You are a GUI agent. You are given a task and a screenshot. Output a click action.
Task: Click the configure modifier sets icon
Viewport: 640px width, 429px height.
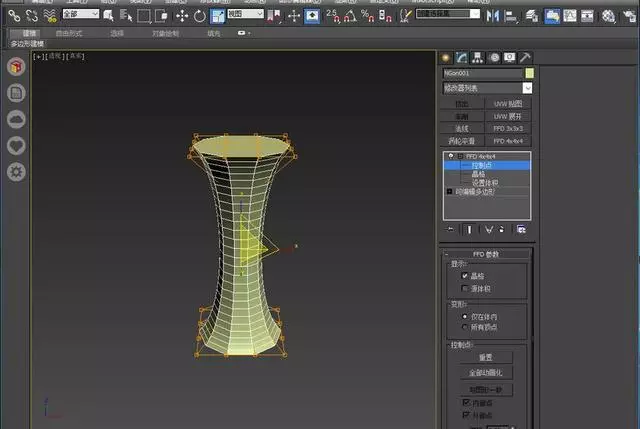pyautogui.click(x=521, y=229)
